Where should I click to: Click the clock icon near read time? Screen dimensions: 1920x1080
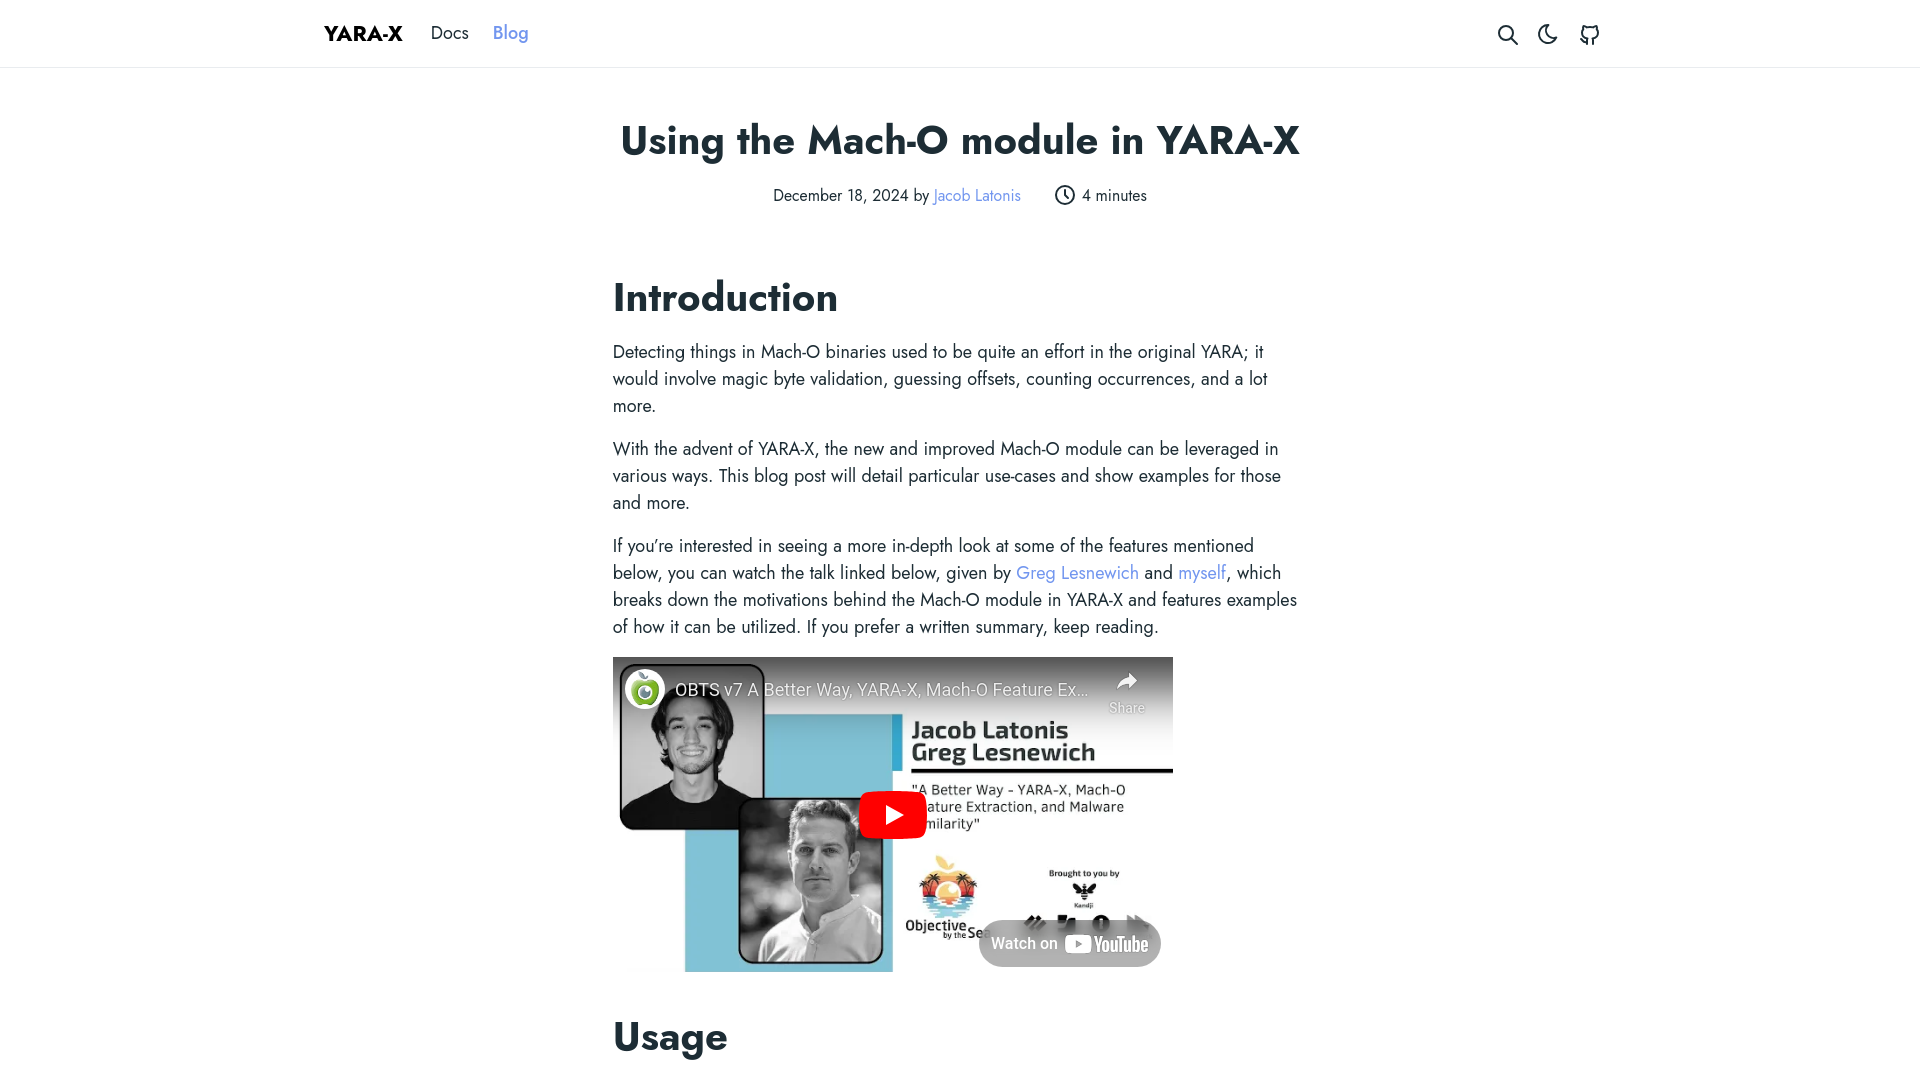pos(1064,195)
